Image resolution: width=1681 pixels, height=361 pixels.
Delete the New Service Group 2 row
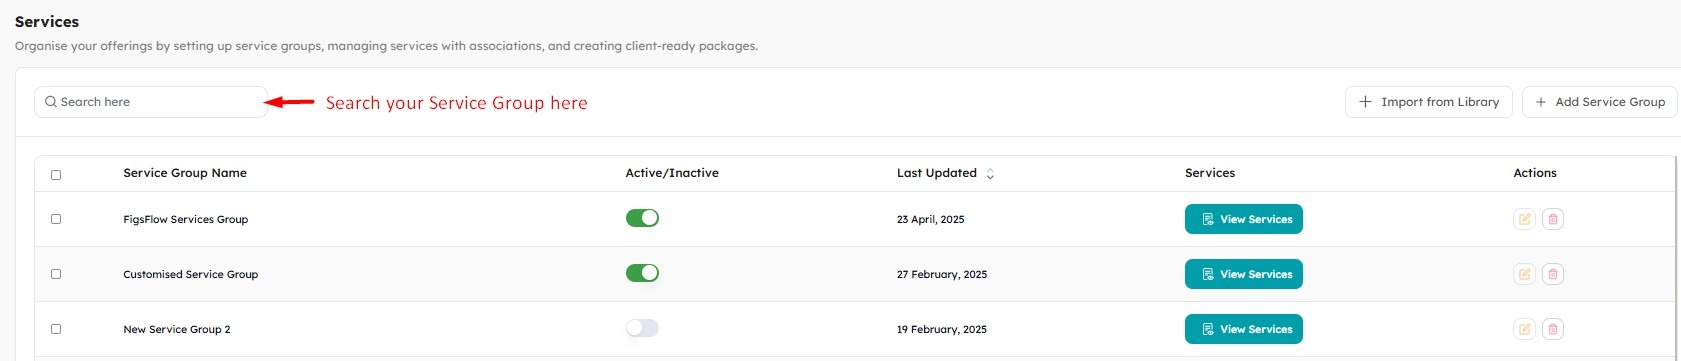tap(1553, 329)
